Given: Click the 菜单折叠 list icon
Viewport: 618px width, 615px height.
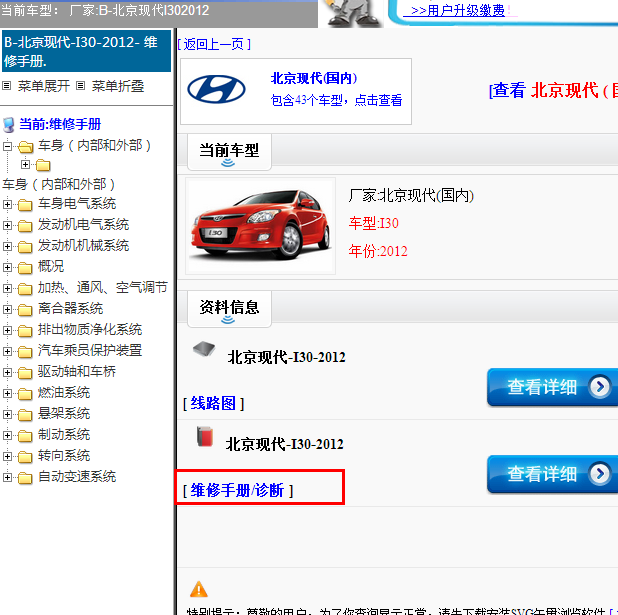Looking at the screenshot, I should [80, 86].
